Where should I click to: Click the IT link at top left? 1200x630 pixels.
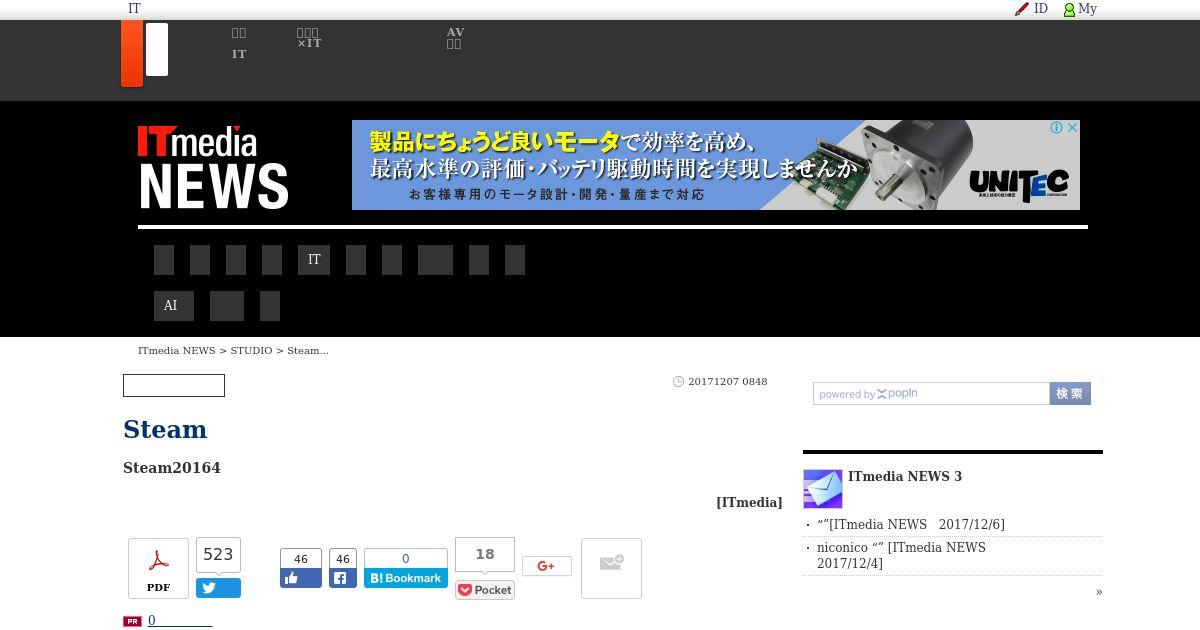coord(134,9)
